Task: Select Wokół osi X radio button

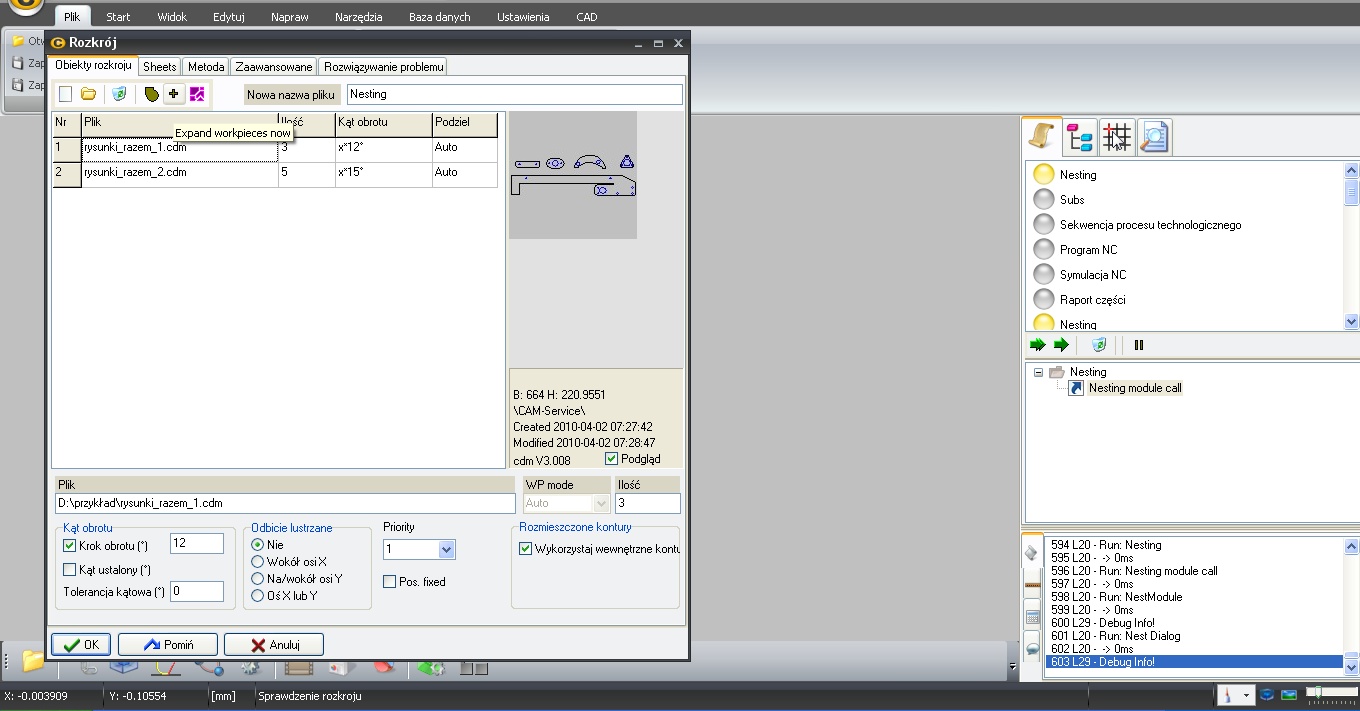Action: click(258, 562)
